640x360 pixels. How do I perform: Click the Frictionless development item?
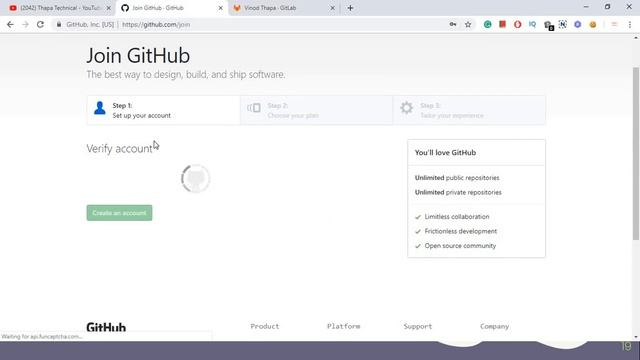point(461,231)
